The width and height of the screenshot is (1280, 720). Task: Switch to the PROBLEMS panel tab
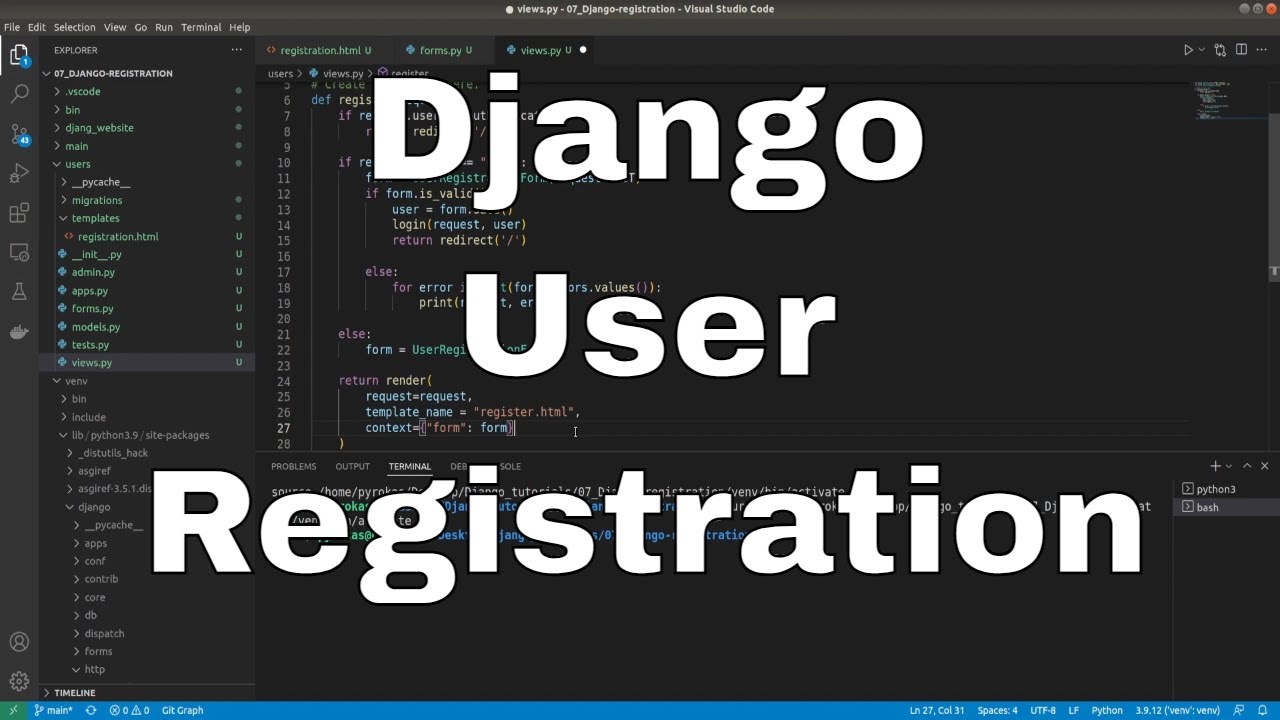click(x=294, y=467)
